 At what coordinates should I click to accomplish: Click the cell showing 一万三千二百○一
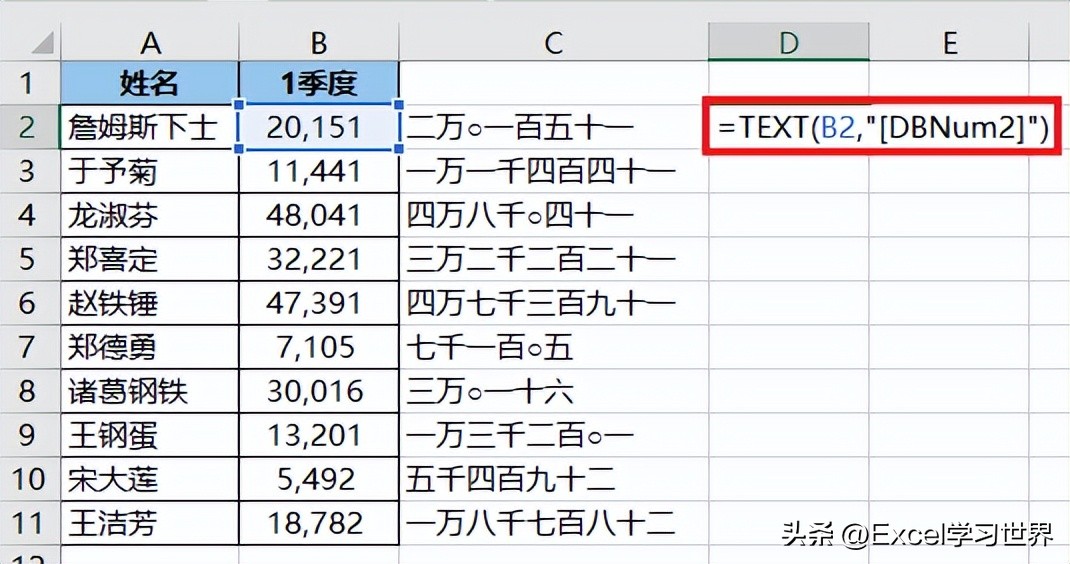pyautogui.click(x=553, y=435)
